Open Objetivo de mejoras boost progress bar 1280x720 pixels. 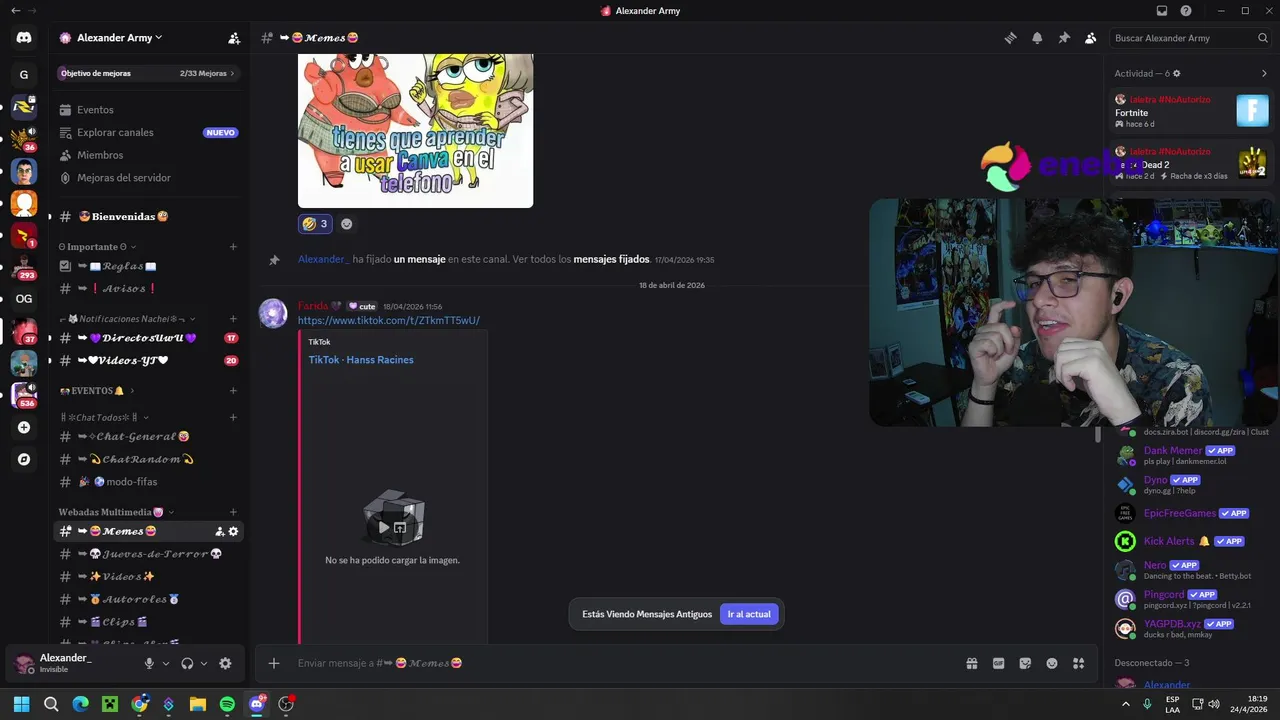147,73
